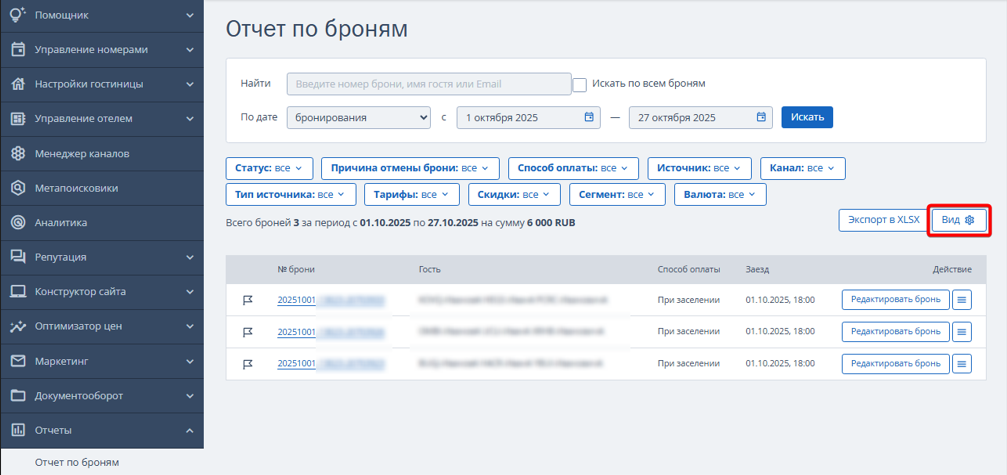Image resolution: width=1007 pixels, height=475 pixels.
Task: Open the Вид settings button
Action: [959, 220]
